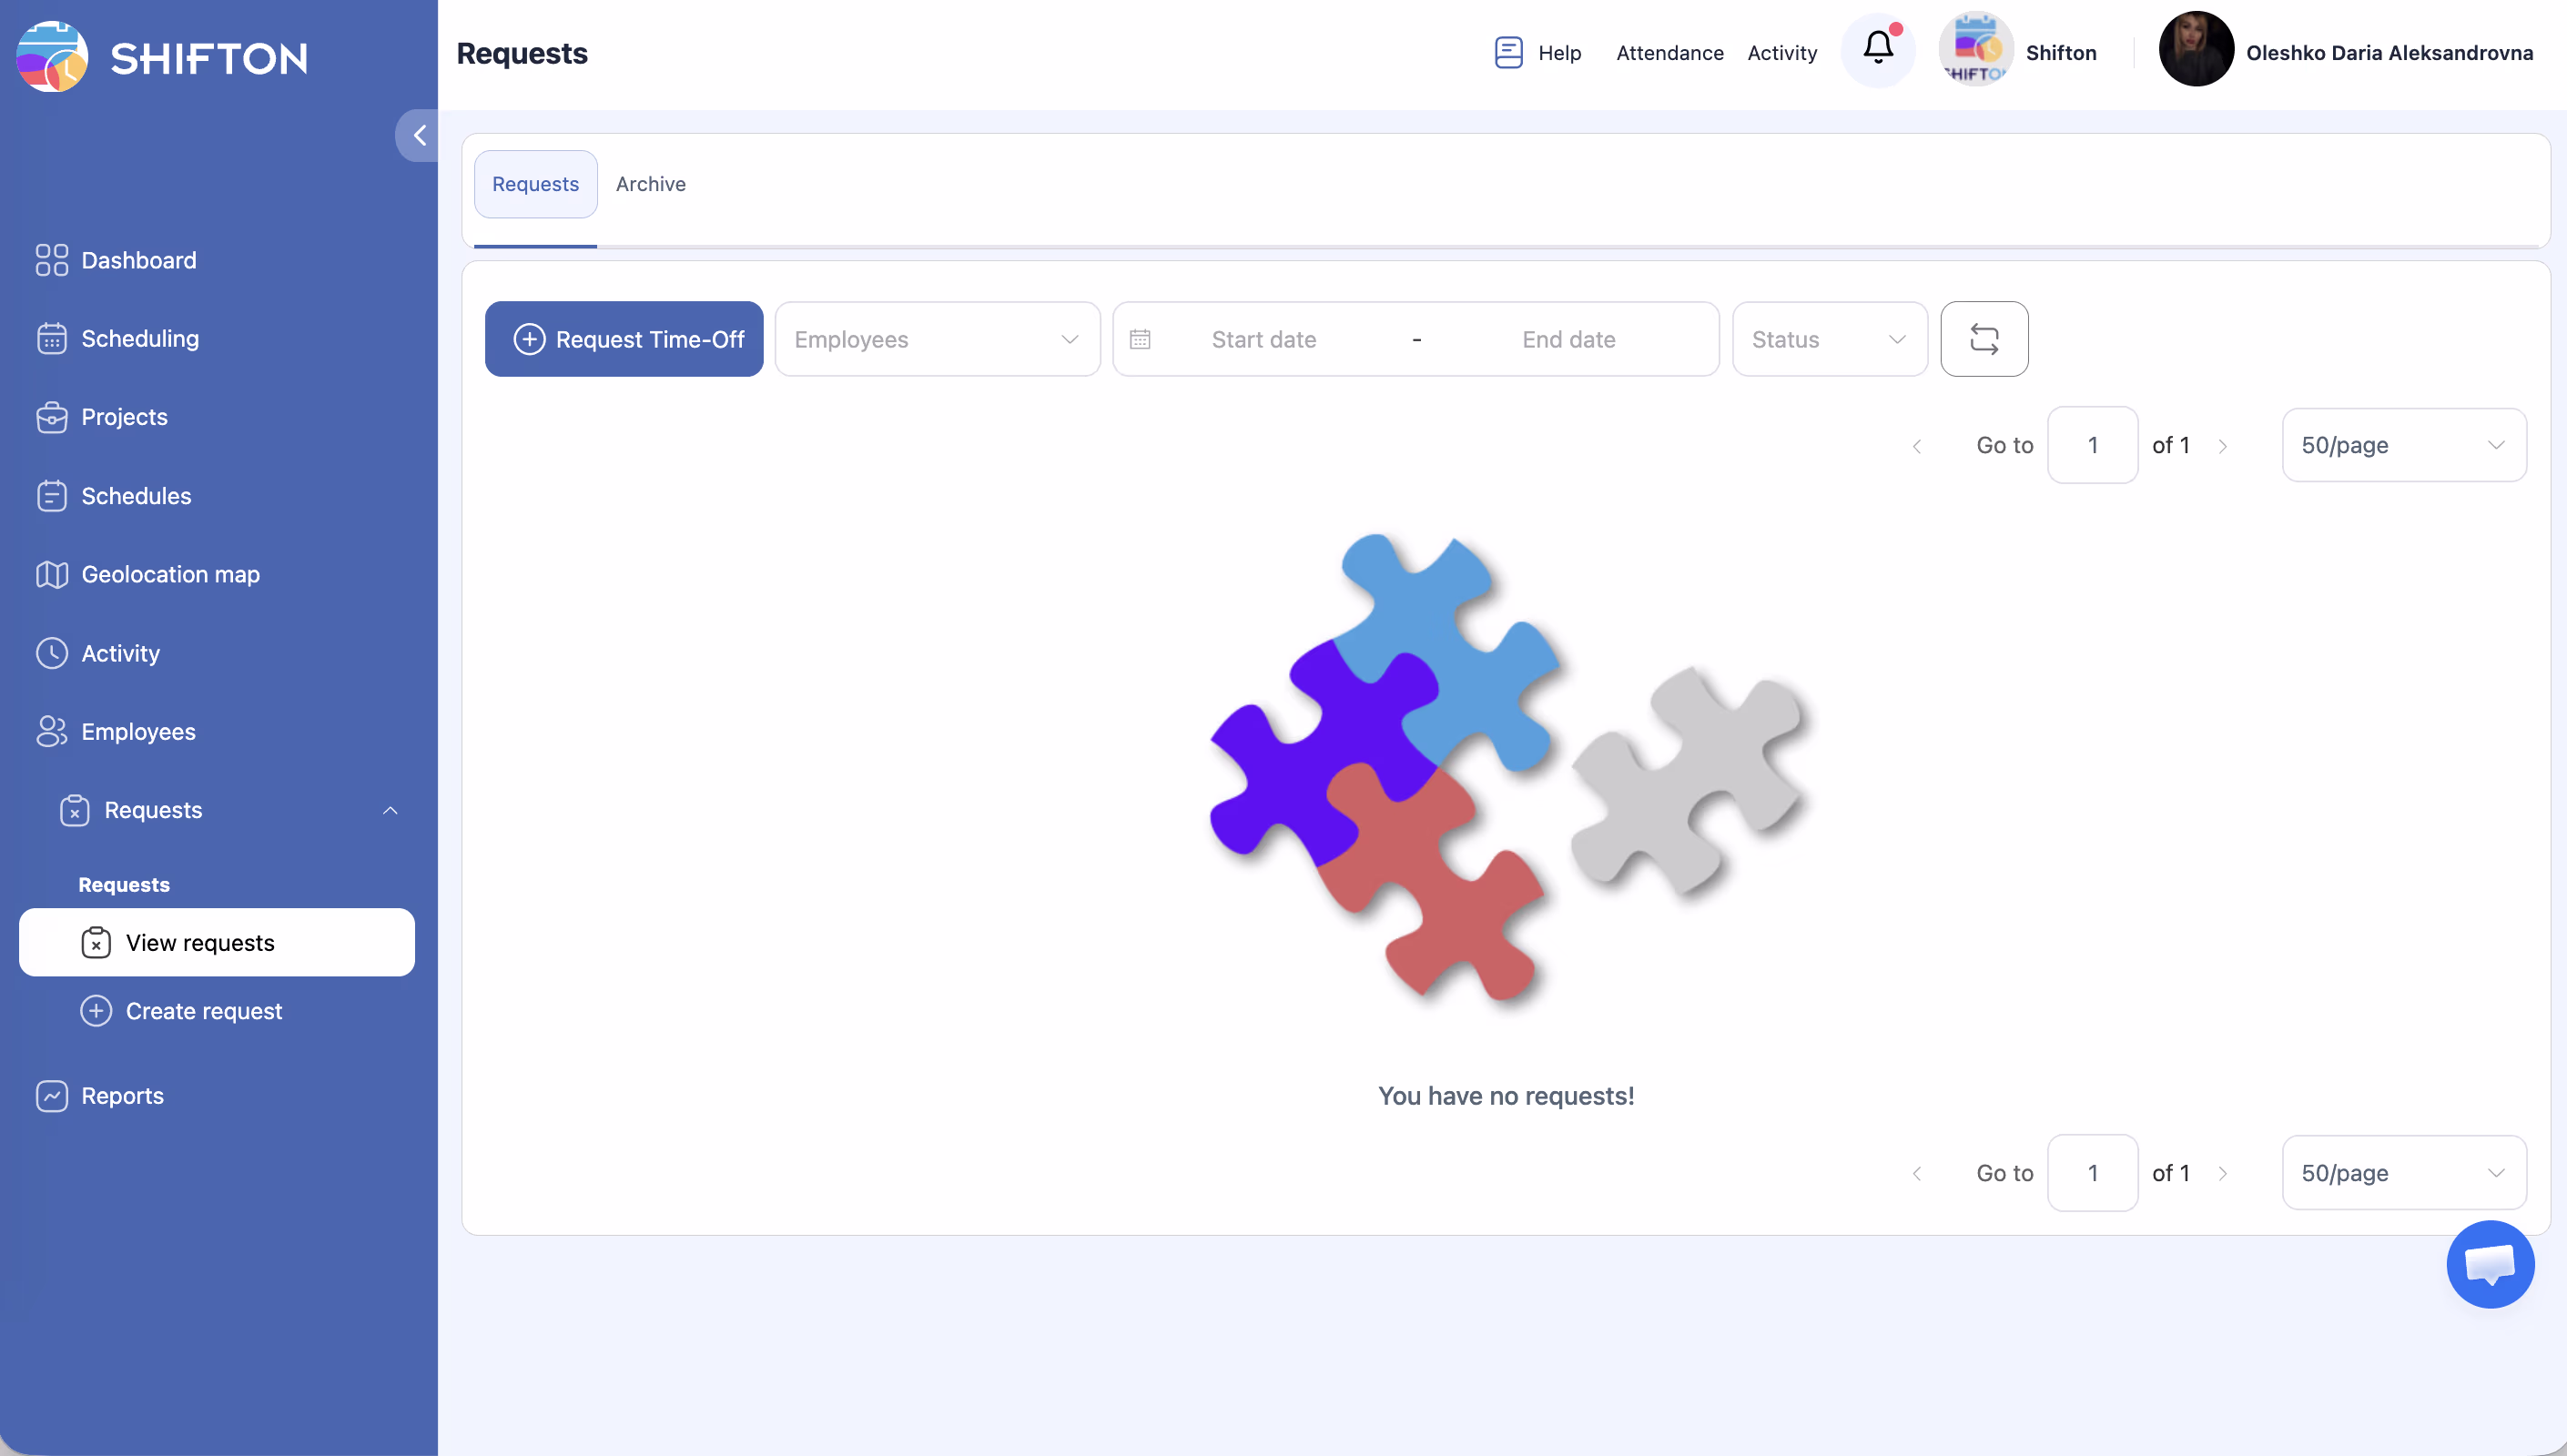The width and height of the screenshot is (2567, 1456).
Task: Open the live chat bubble
Action: tap(2489, 1264)
